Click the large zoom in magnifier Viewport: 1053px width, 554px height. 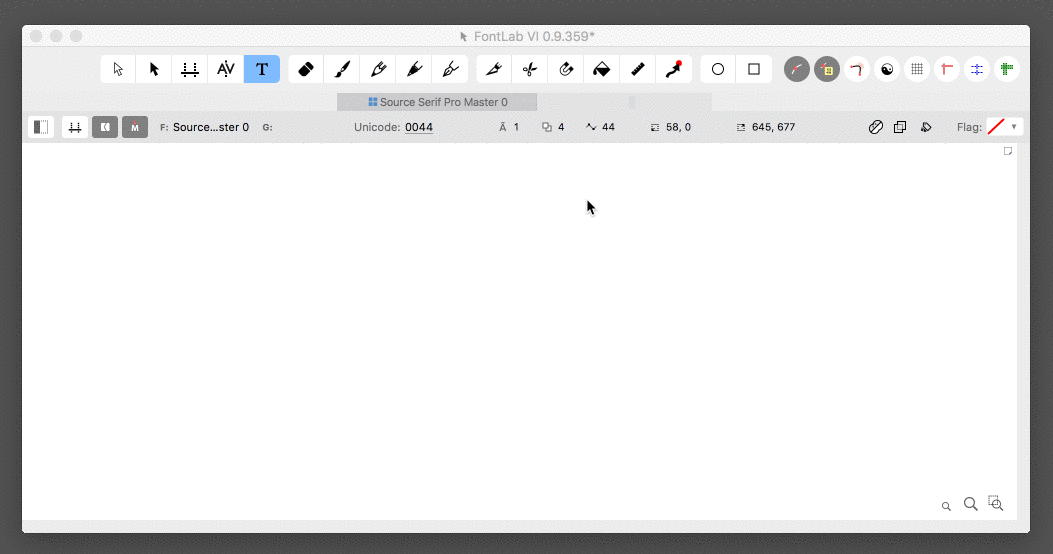coord(970,504)
